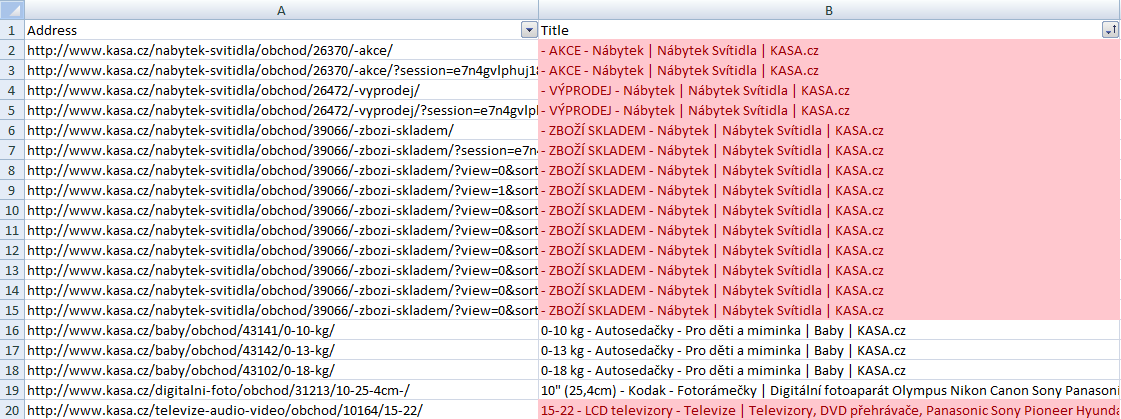Select row 2 AKCE - Nábytek title cell

click(829, 50)
